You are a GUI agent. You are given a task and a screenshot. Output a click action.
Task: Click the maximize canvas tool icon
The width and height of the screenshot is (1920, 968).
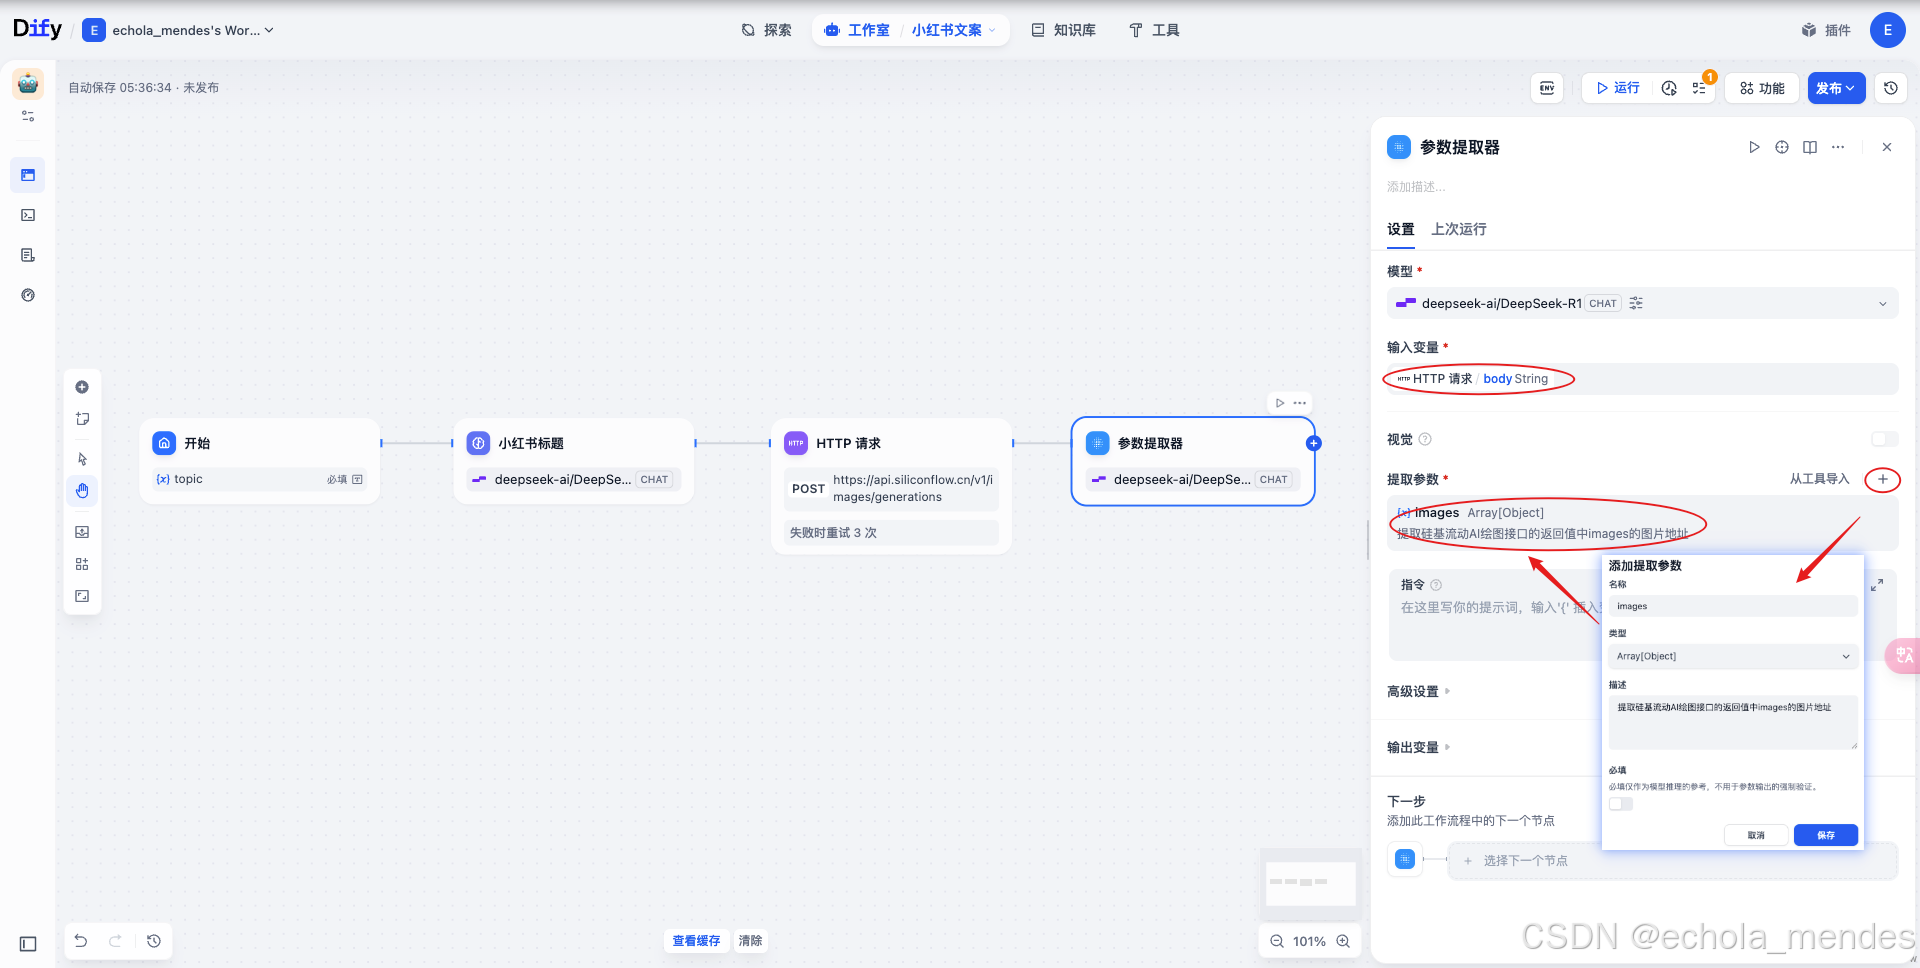tap(82, 596)
